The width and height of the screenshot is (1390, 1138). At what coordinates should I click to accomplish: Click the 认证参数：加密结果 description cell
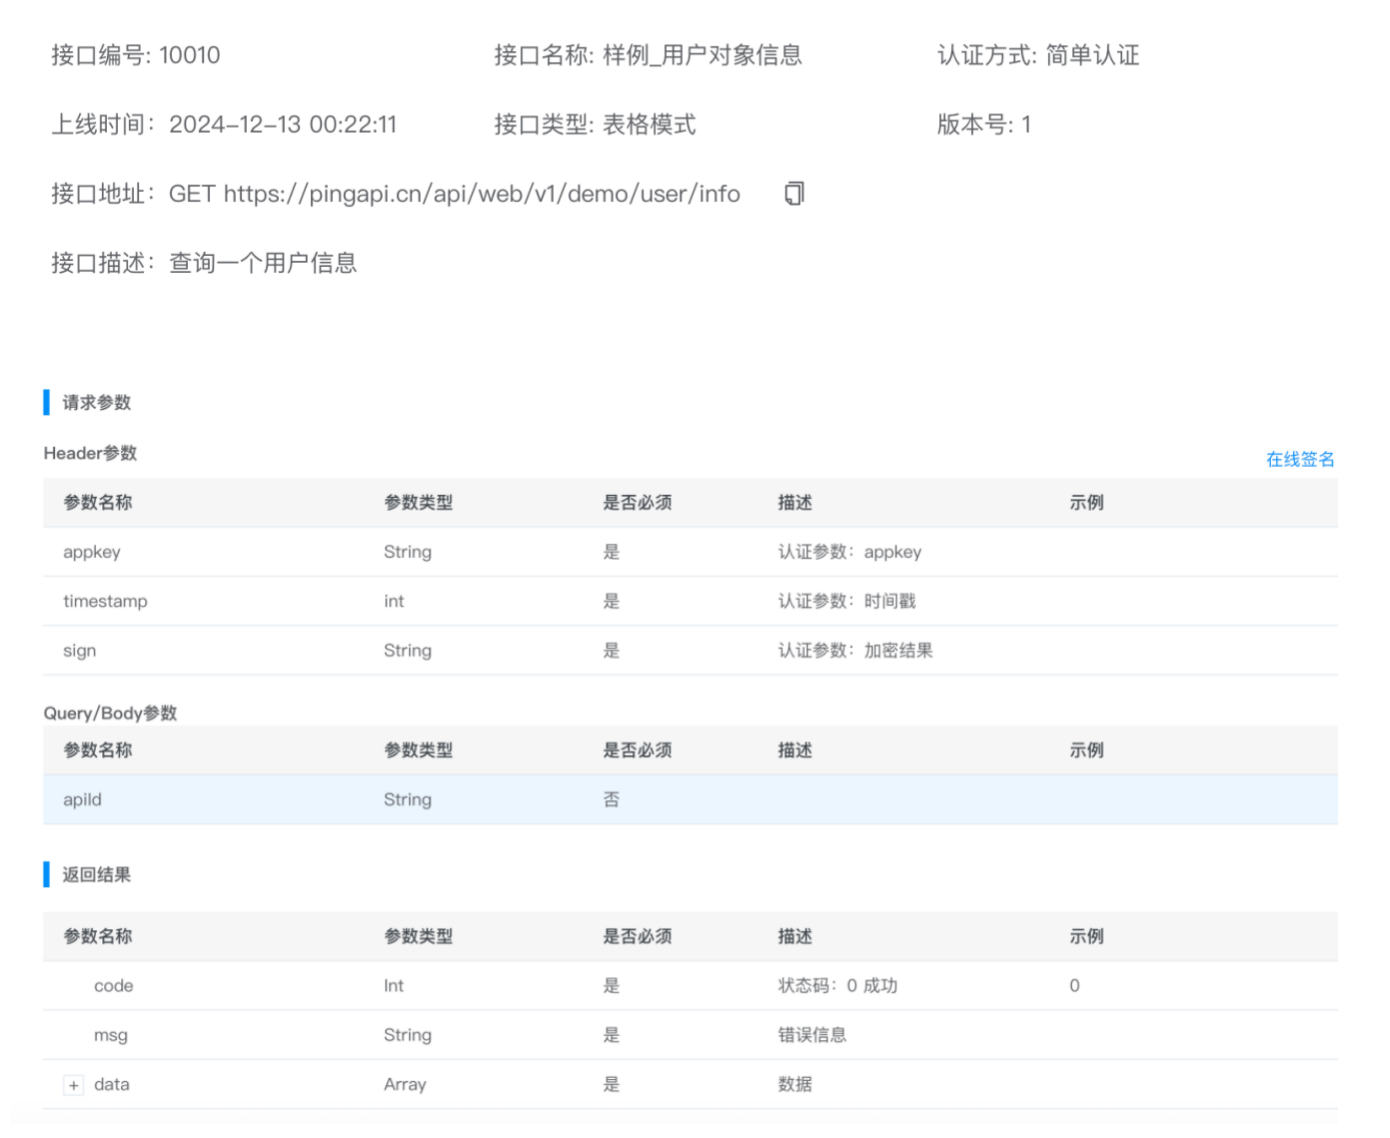click(855, 650)
